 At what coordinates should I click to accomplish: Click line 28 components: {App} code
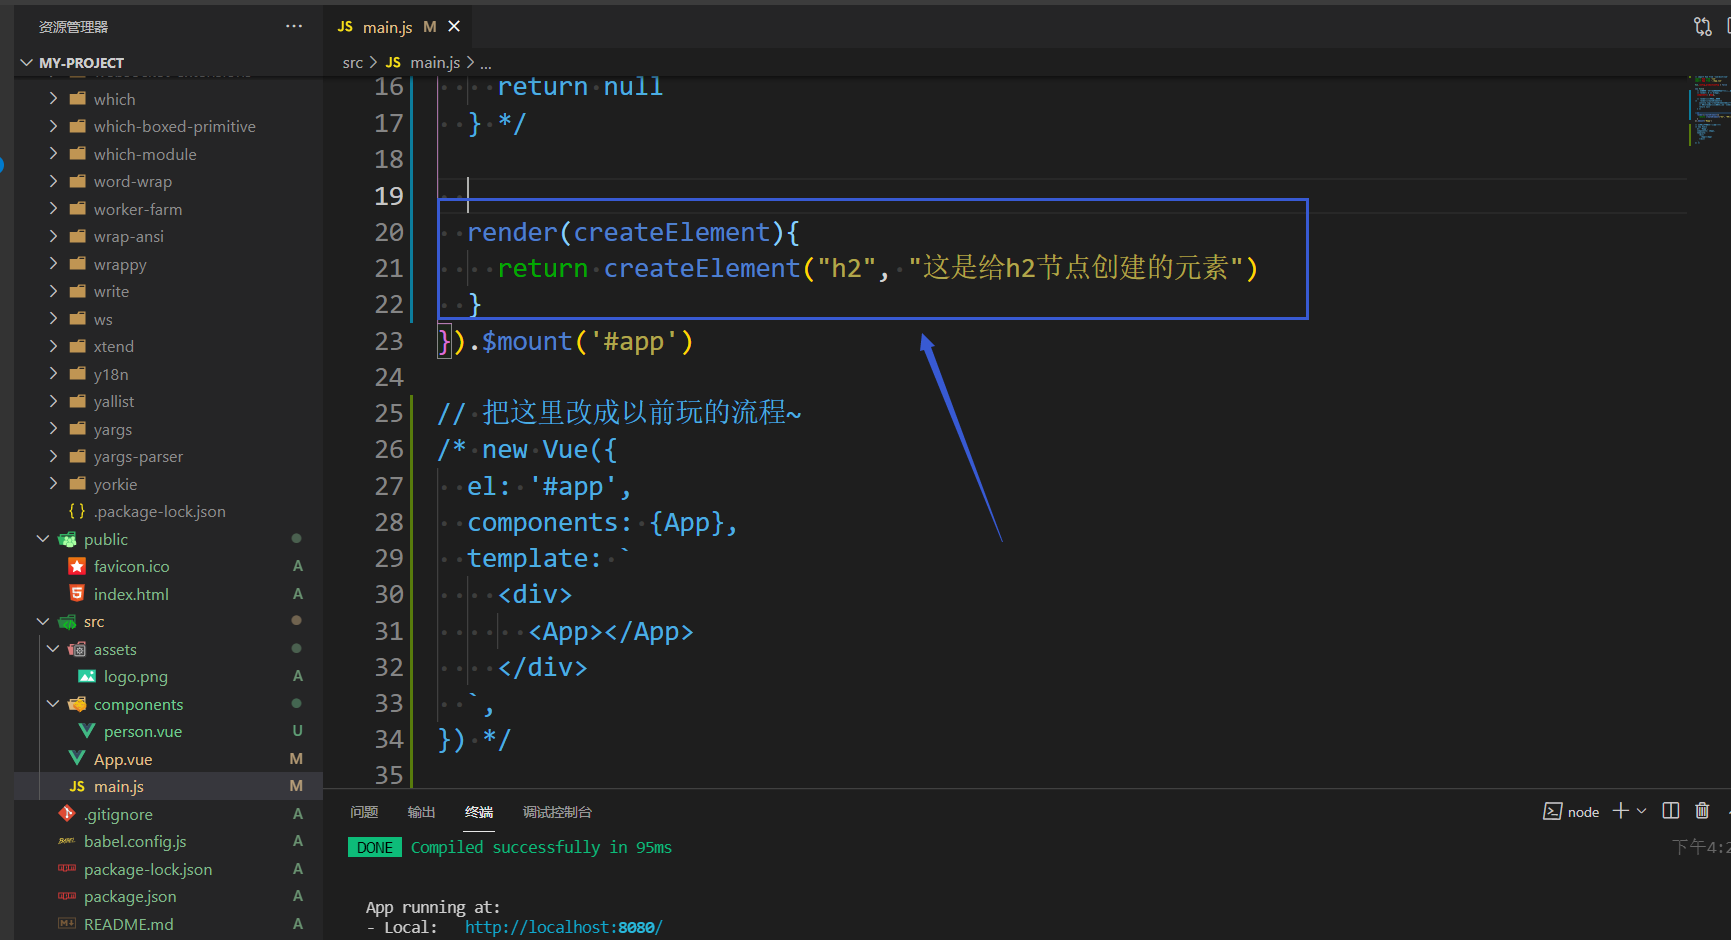coord(603,522)
